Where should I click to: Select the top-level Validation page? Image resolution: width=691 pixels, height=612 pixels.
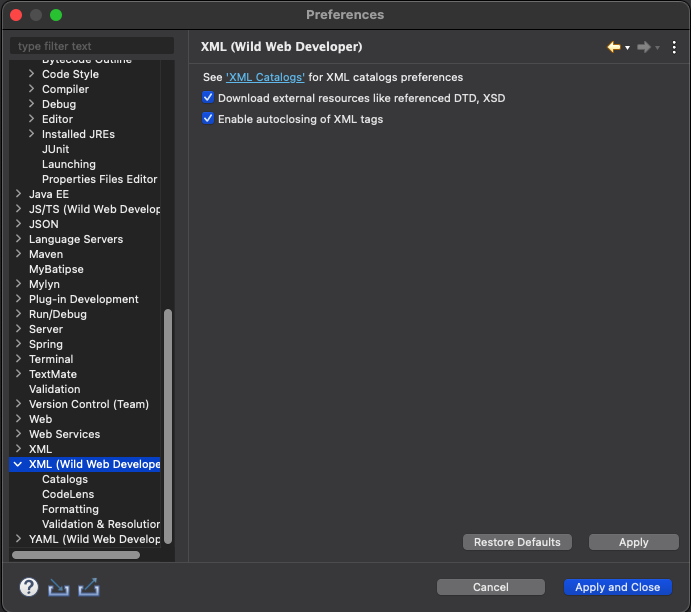coord(55,389)
